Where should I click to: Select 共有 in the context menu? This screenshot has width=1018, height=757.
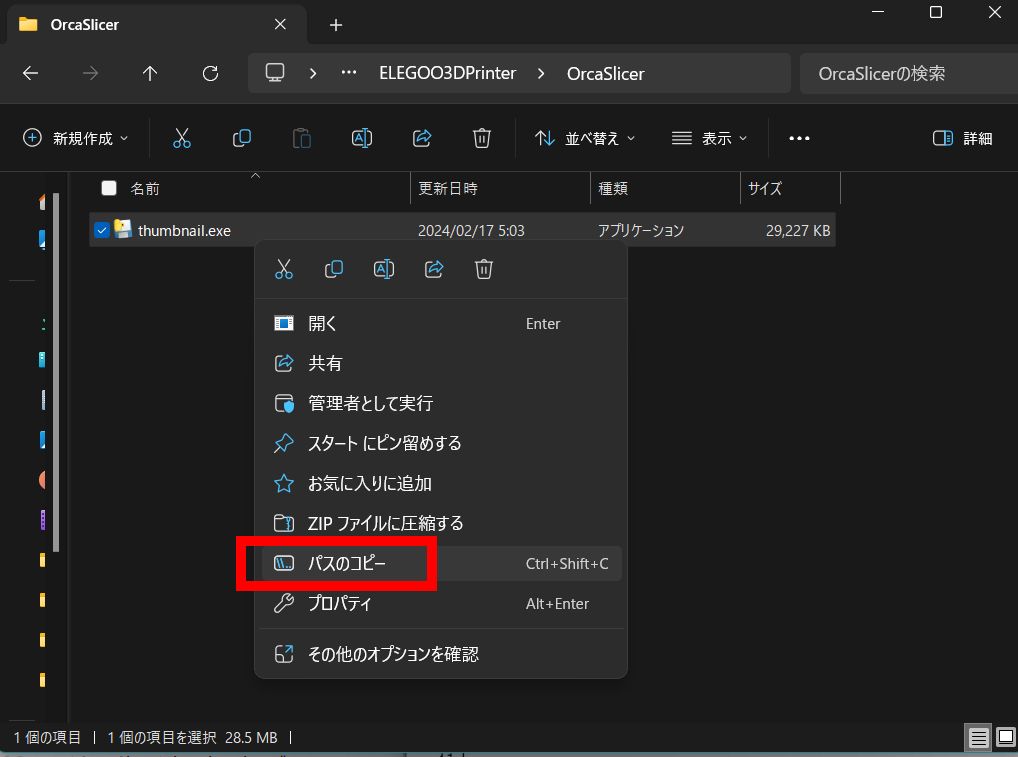pyautogui.click(x=441, y=363)
